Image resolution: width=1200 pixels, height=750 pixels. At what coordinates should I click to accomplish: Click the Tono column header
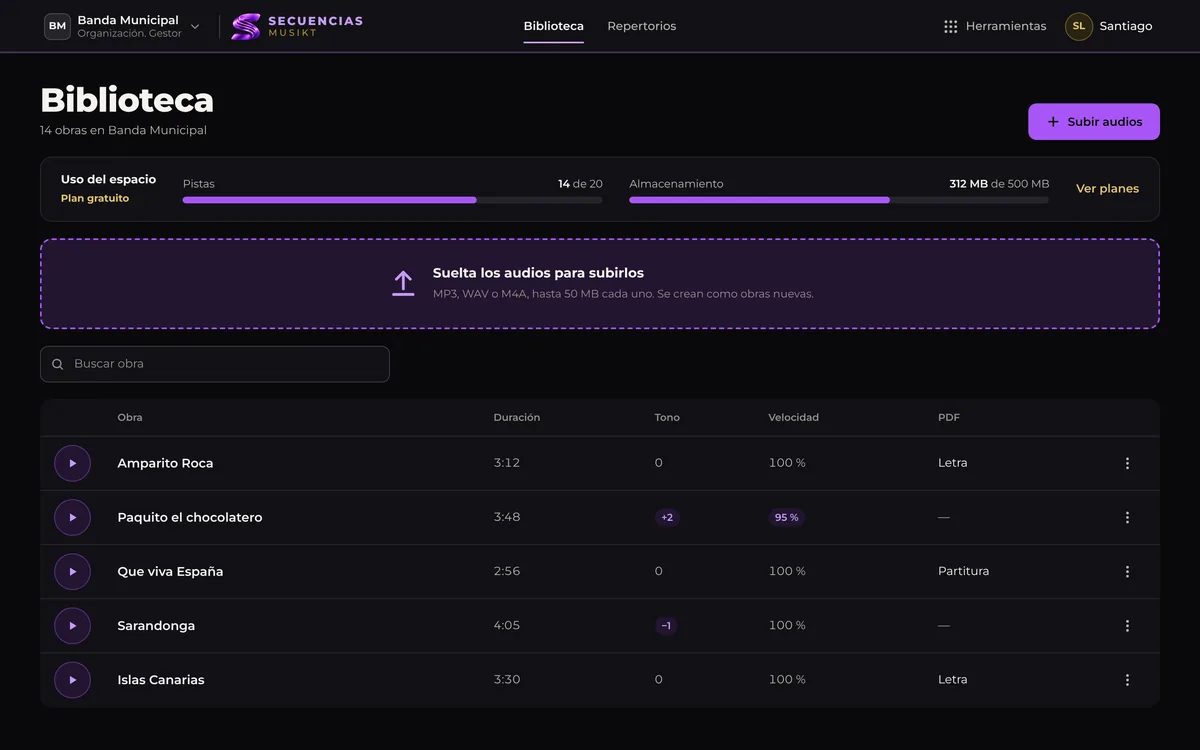[x=667, y=417]
